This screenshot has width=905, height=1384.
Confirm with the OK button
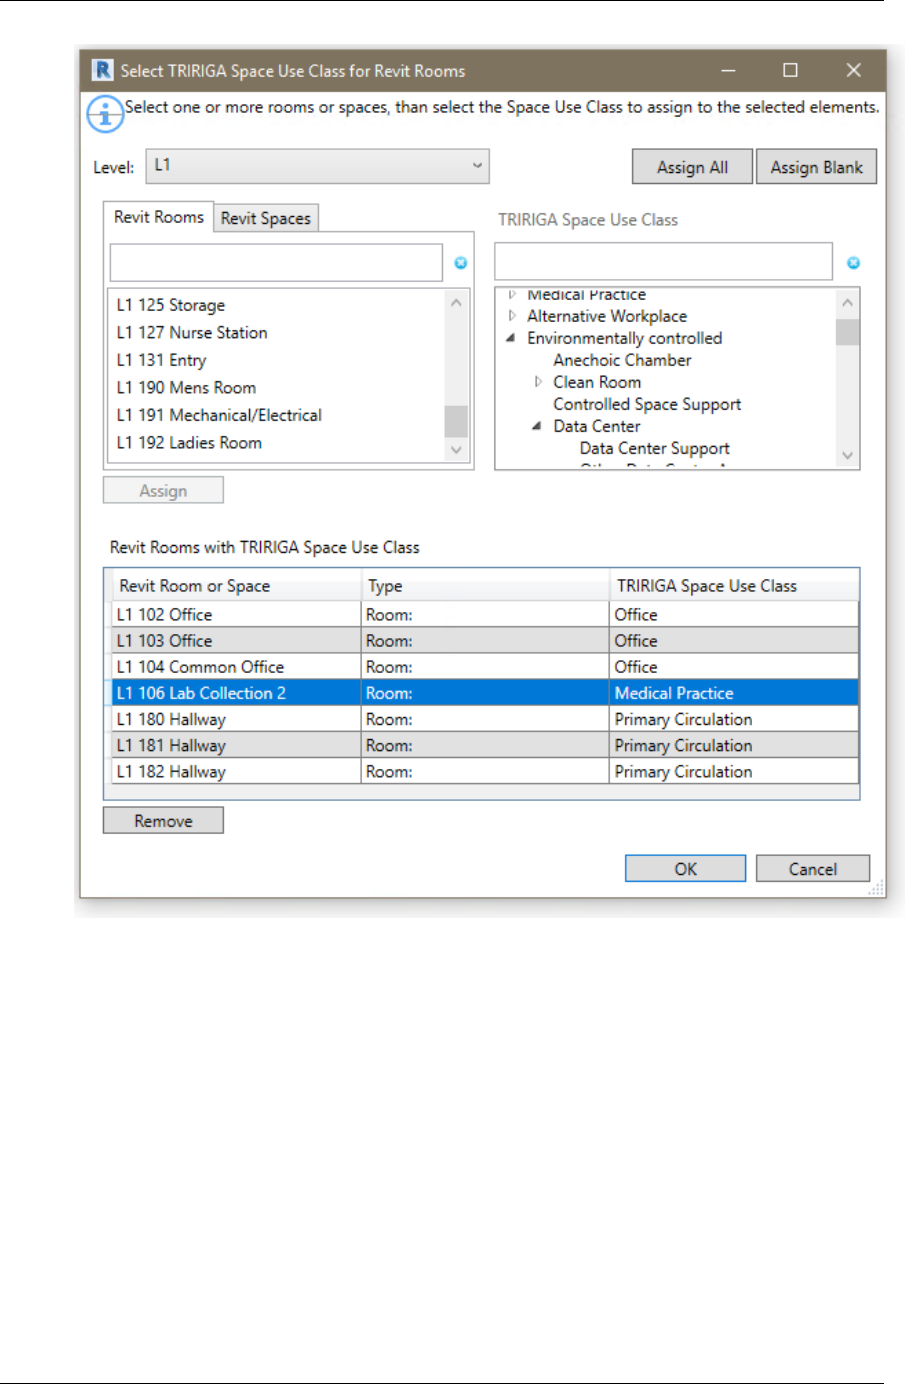click(685, 868)
